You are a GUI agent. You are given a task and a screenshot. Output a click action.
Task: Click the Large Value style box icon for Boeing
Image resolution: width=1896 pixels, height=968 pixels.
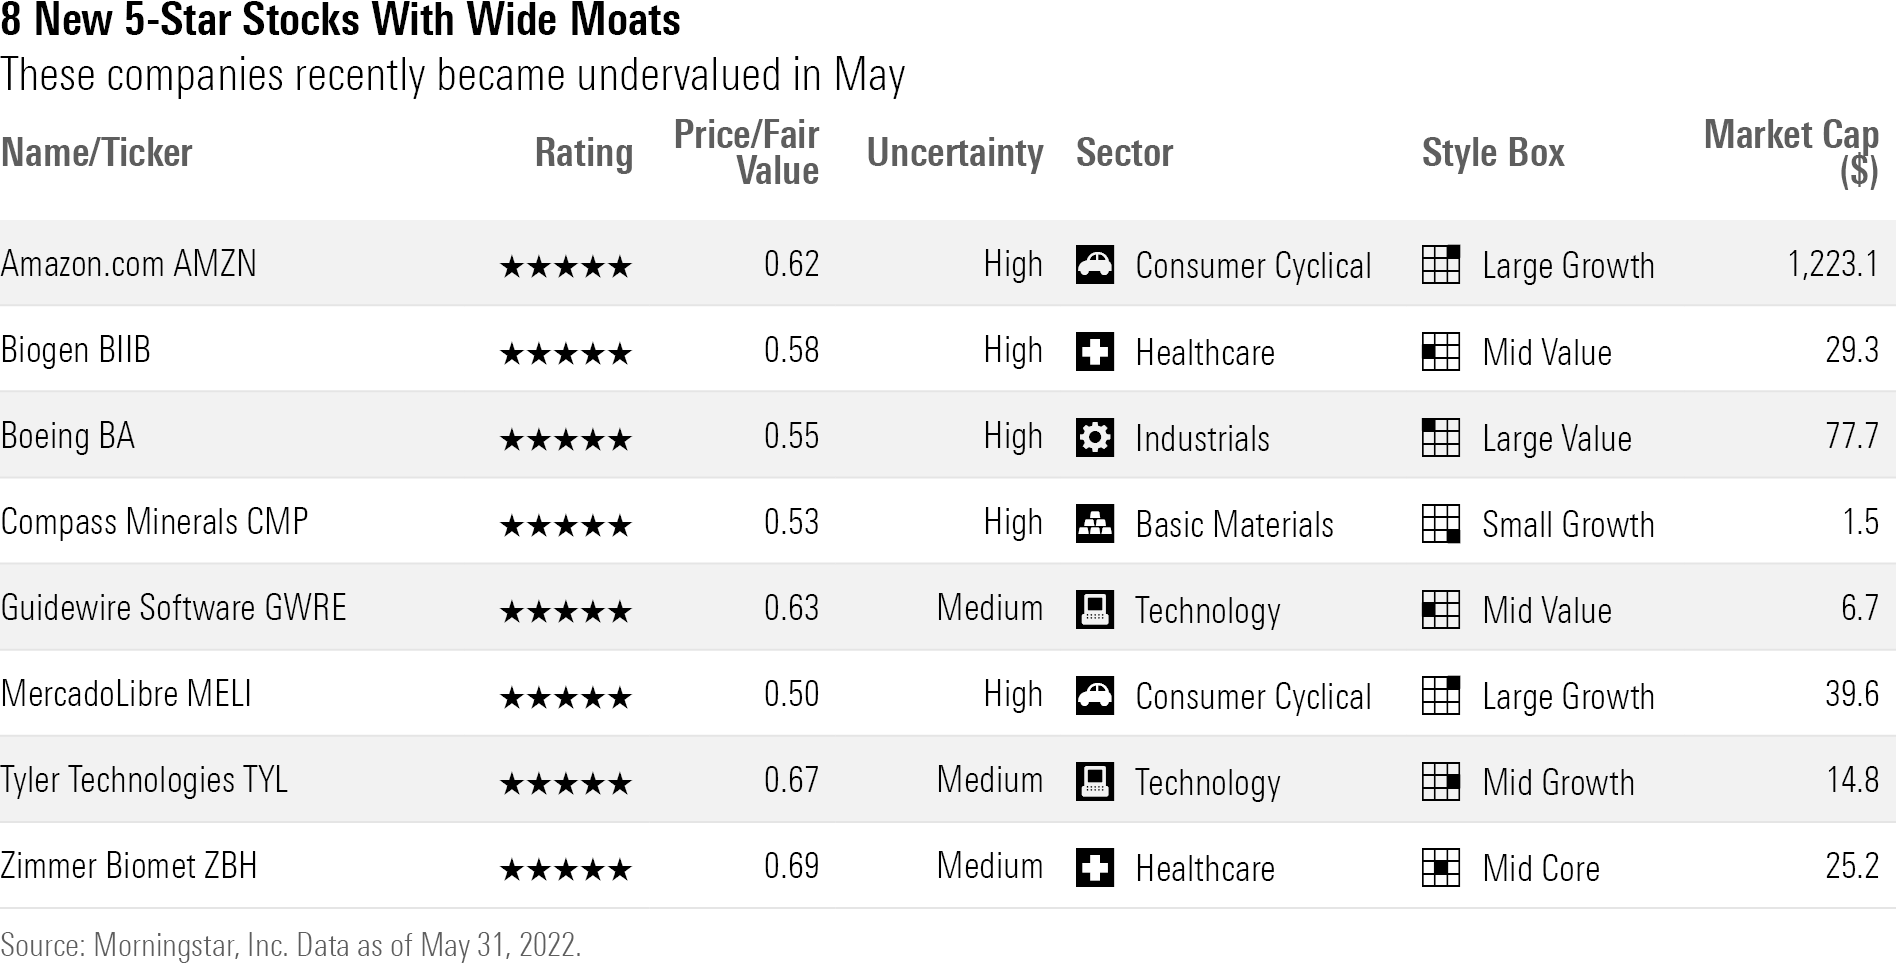[x=1440, y=438]
